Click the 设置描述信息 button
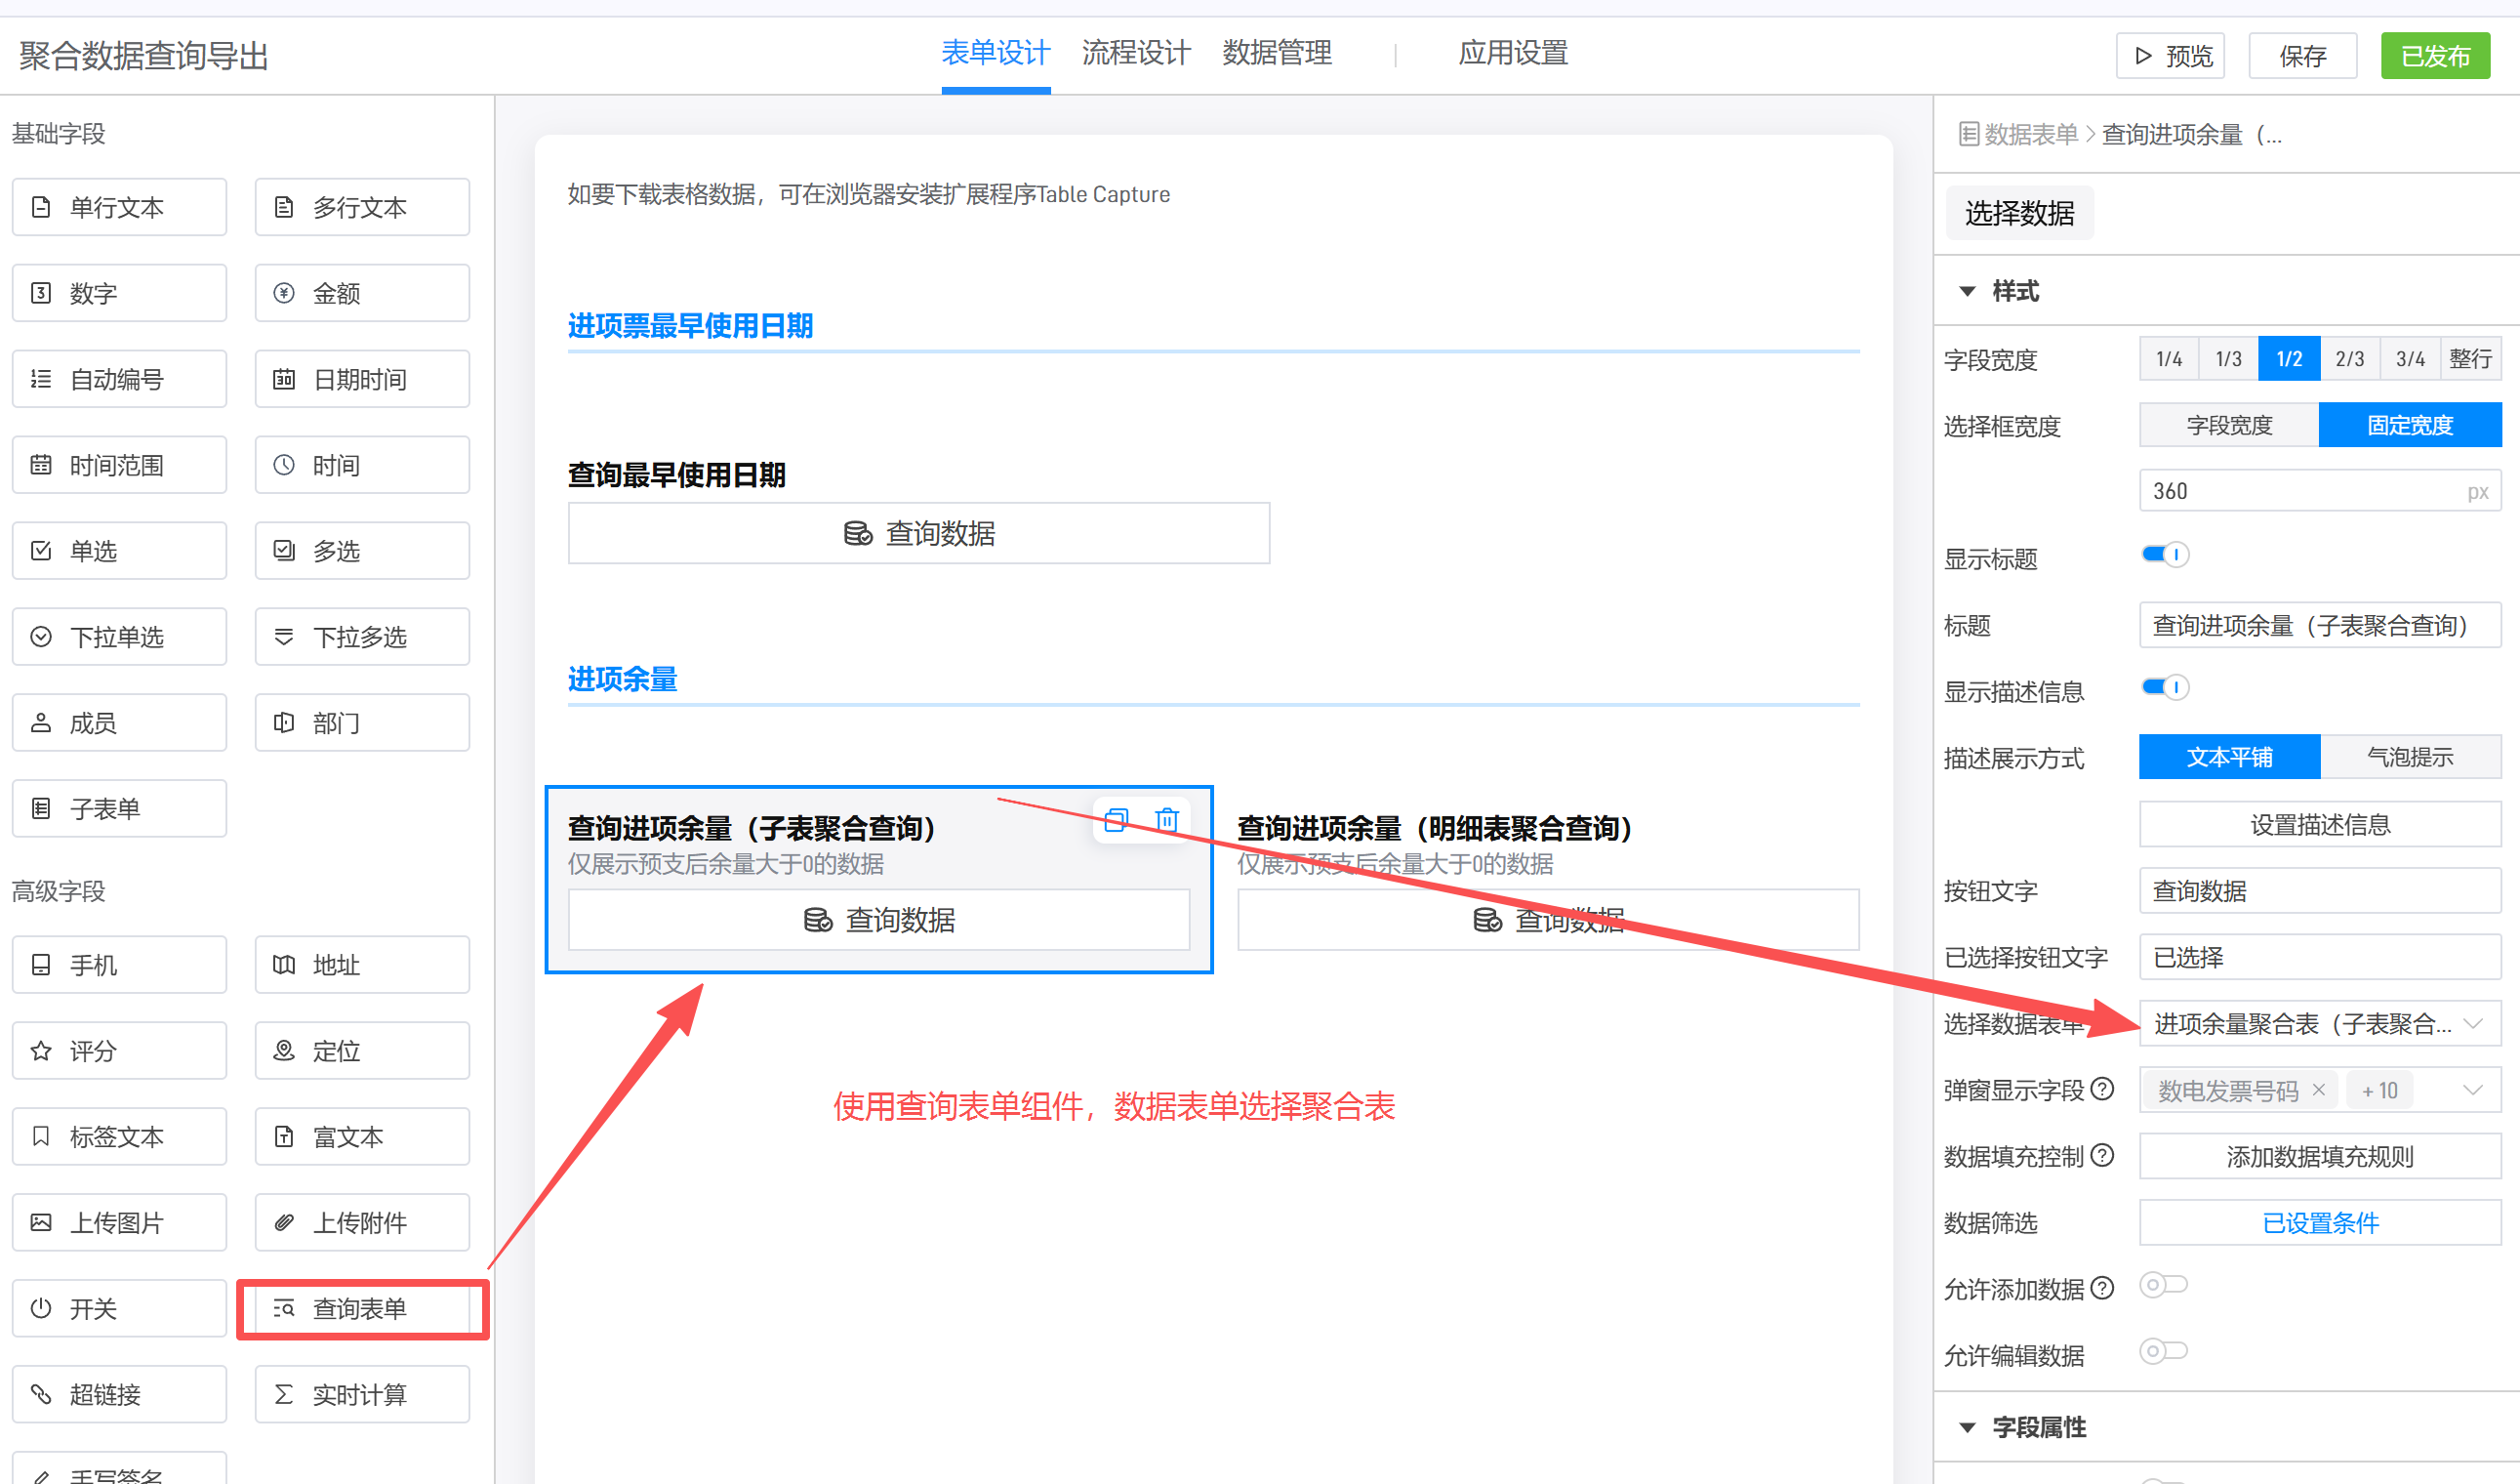Viewport: 2520px width, 1484px height. point(2320,825)
